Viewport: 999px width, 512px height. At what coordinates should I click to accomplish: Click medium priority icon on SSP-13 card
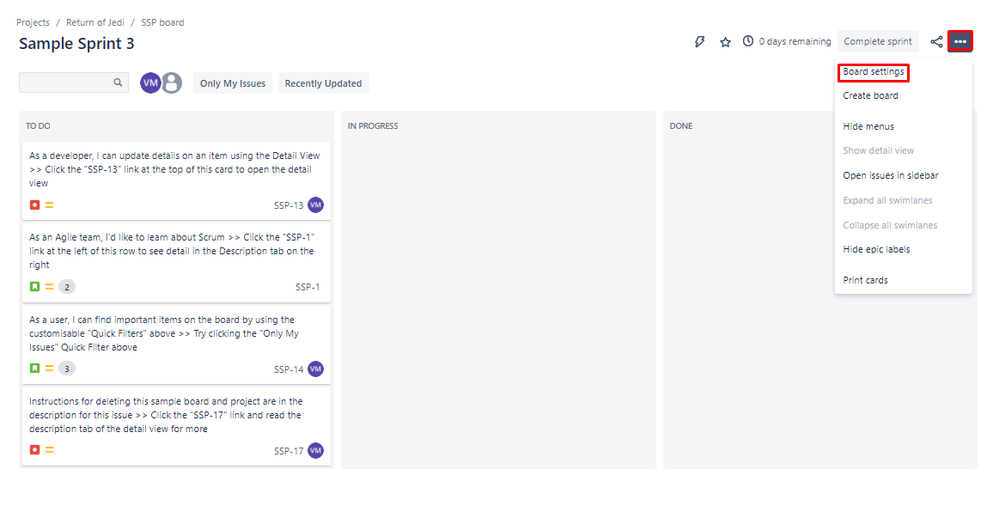pyautogui.click(x=49, y=205)
